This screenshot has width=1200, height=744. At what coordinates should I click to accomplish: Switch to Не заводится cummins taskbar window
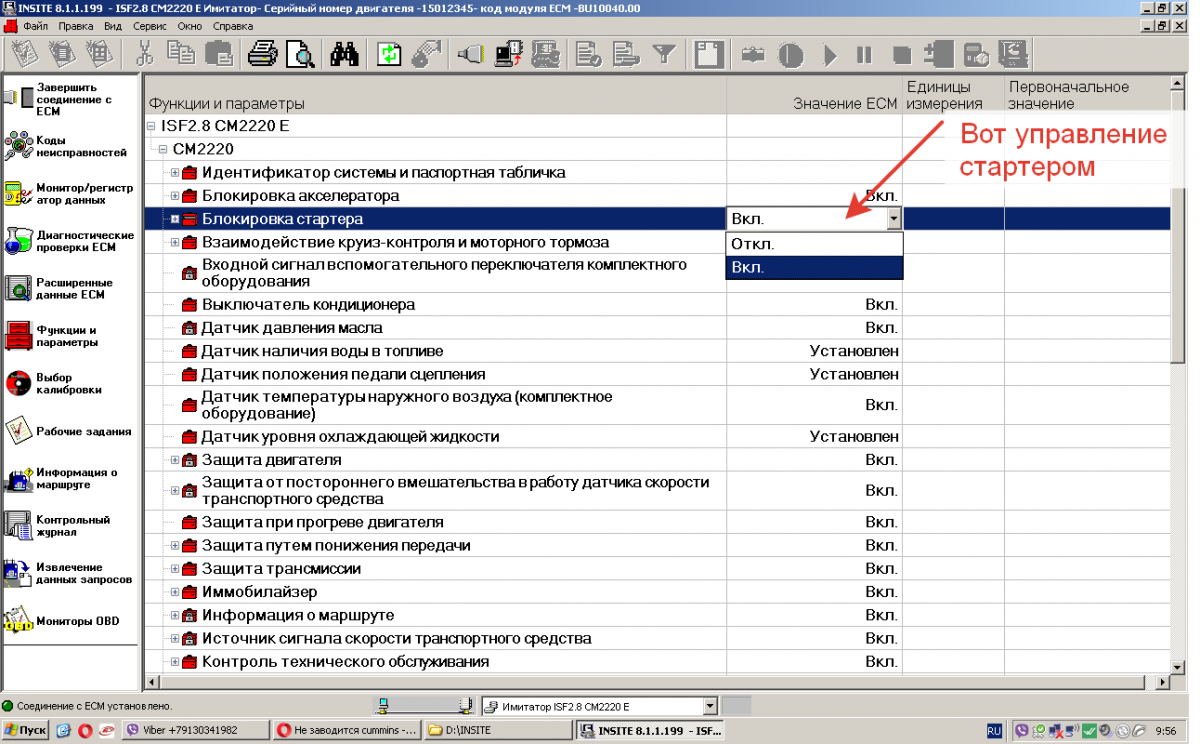[346, 730]
